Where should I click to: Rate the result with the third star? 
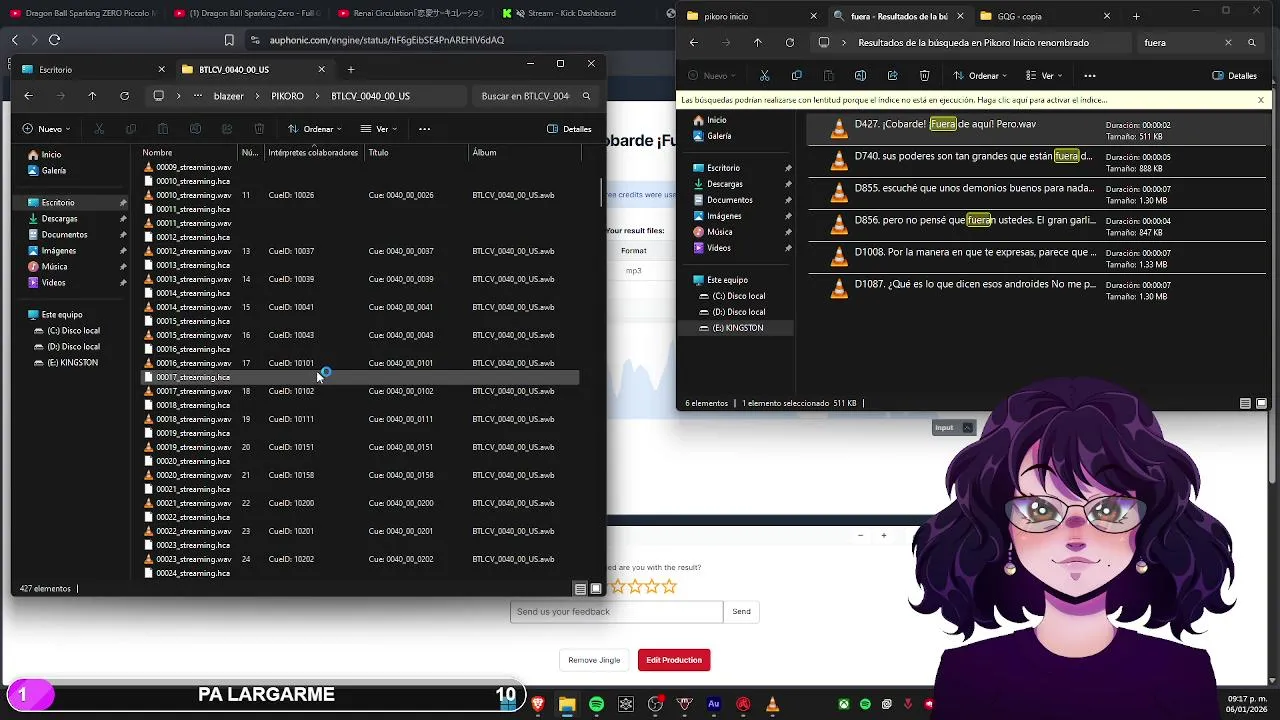[x=635, y=587]
